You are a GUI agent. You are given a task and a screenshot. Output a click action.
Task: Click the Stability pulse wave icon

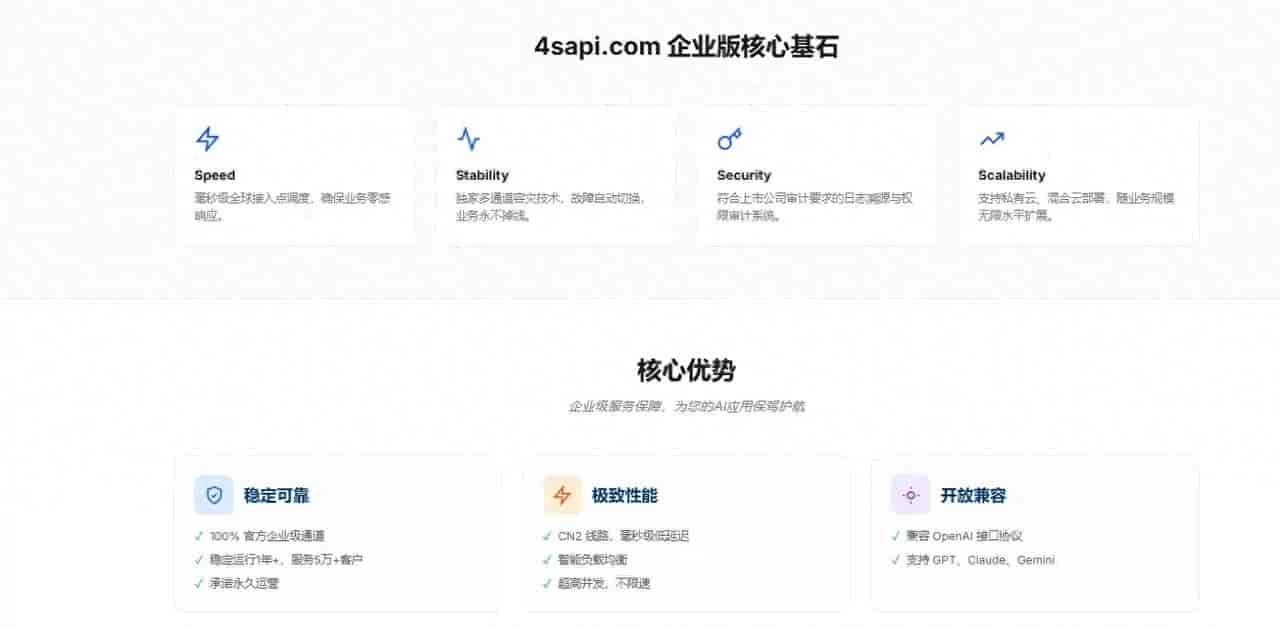click(x=468, y=139)
